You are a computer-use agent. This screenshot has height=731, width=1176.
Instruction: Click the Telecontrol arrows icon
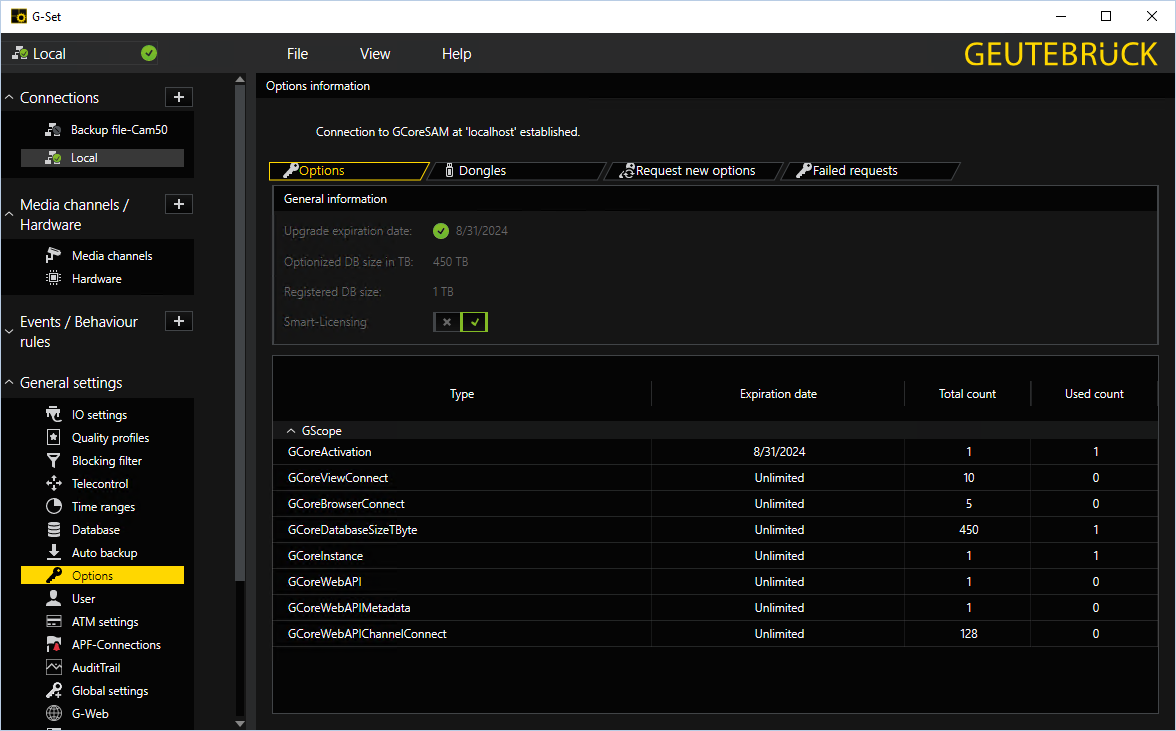click(x=54, y=484)
